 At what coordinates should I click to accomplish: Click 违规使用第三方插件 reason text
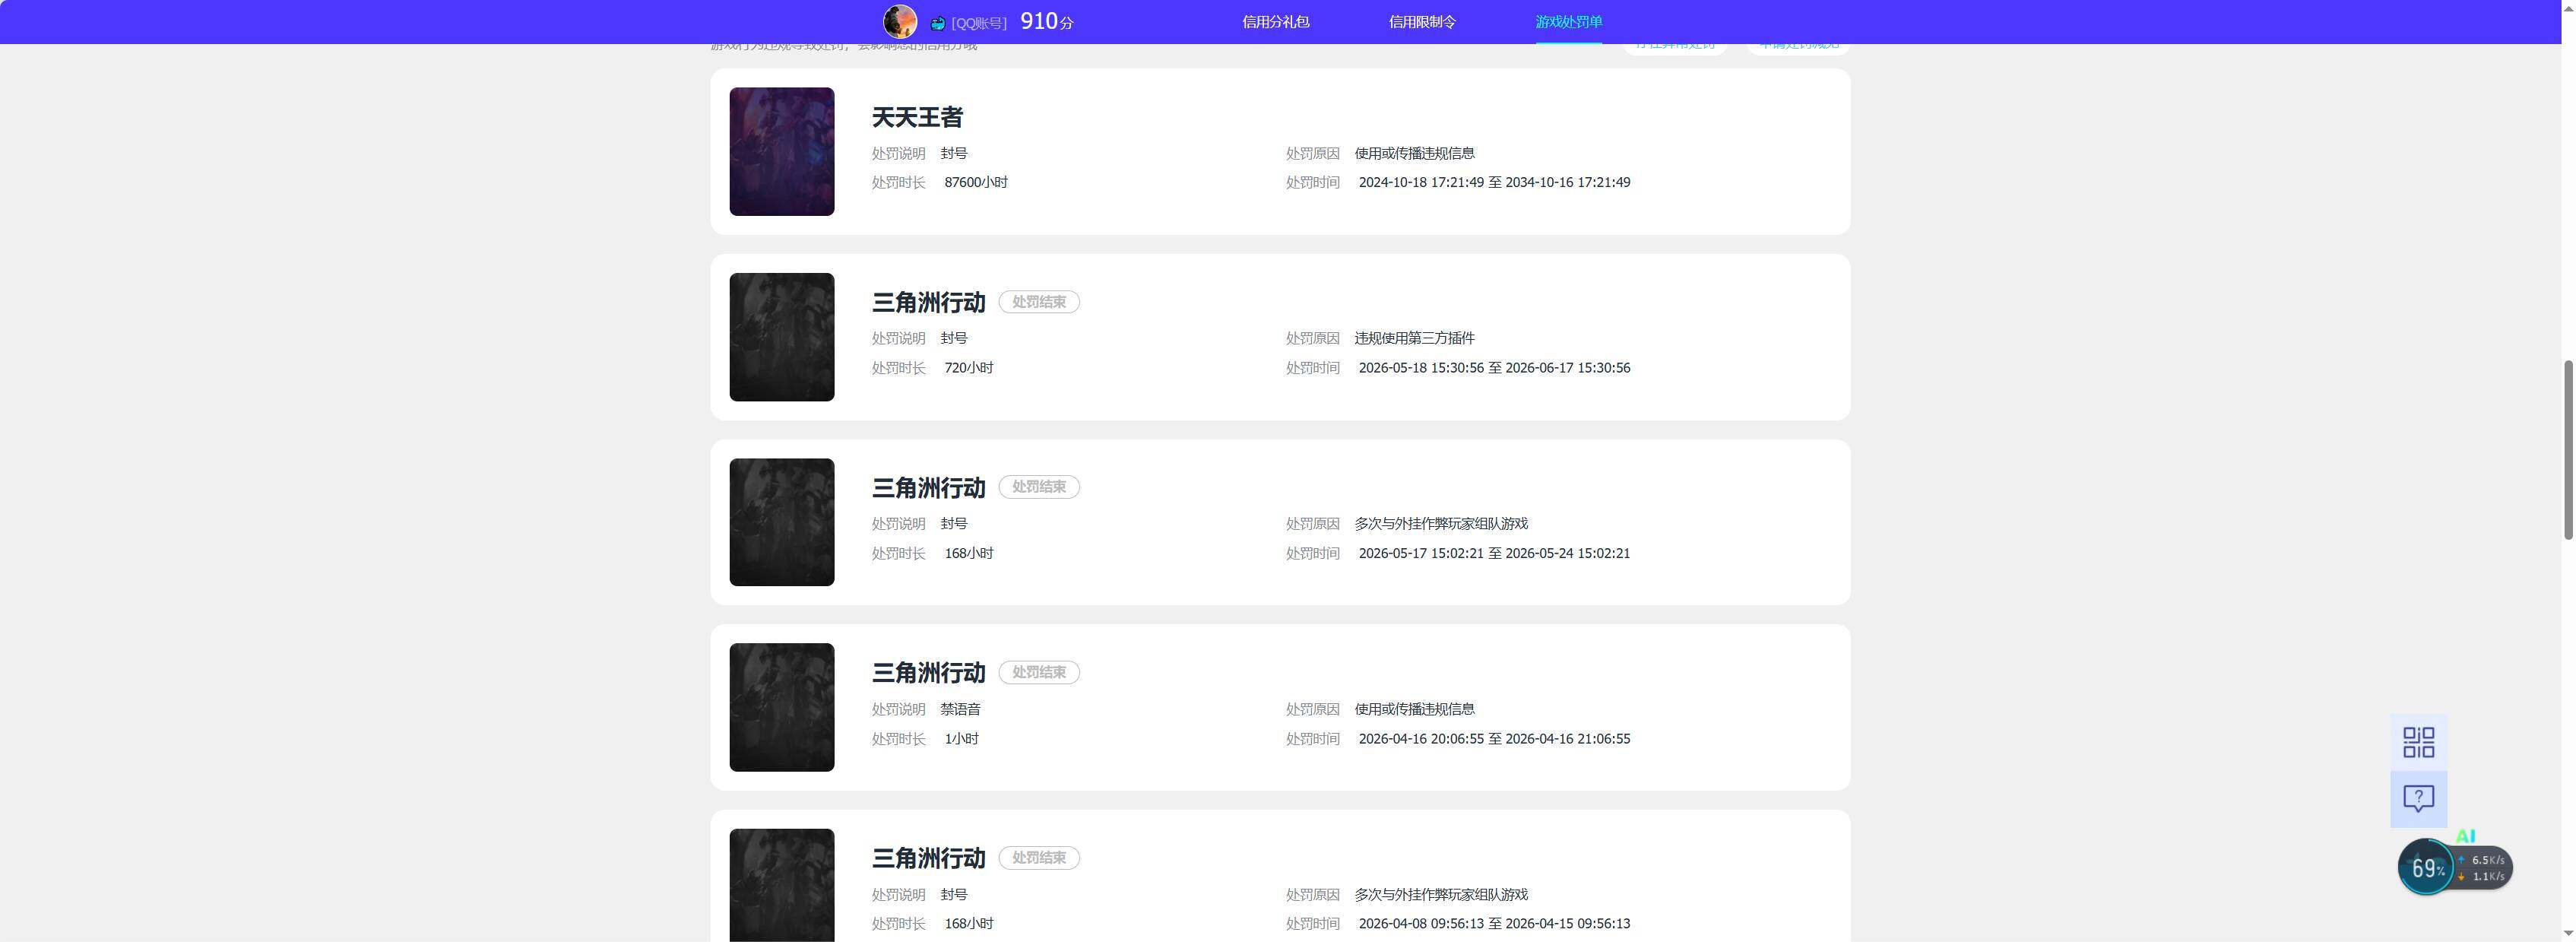[1414, 338]
